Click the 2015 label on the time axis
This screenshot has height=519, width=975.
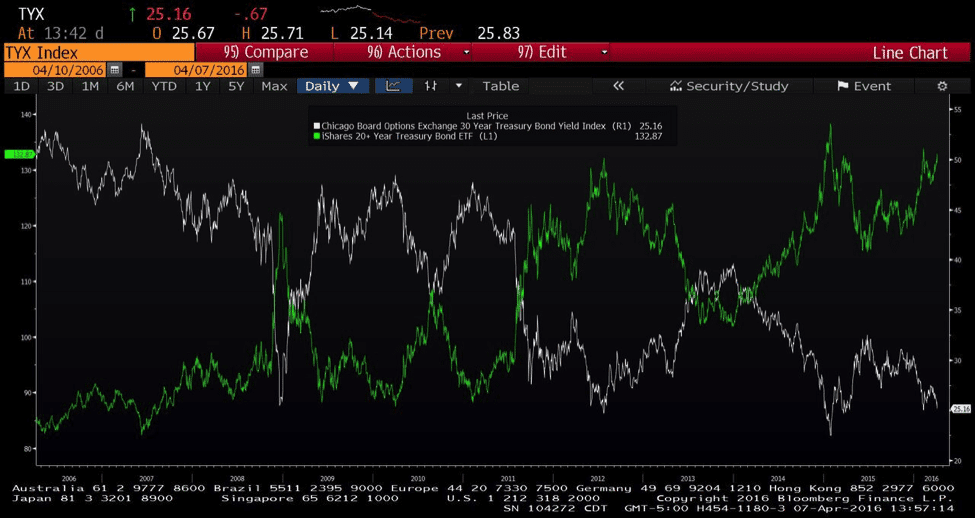pos(868,479)
